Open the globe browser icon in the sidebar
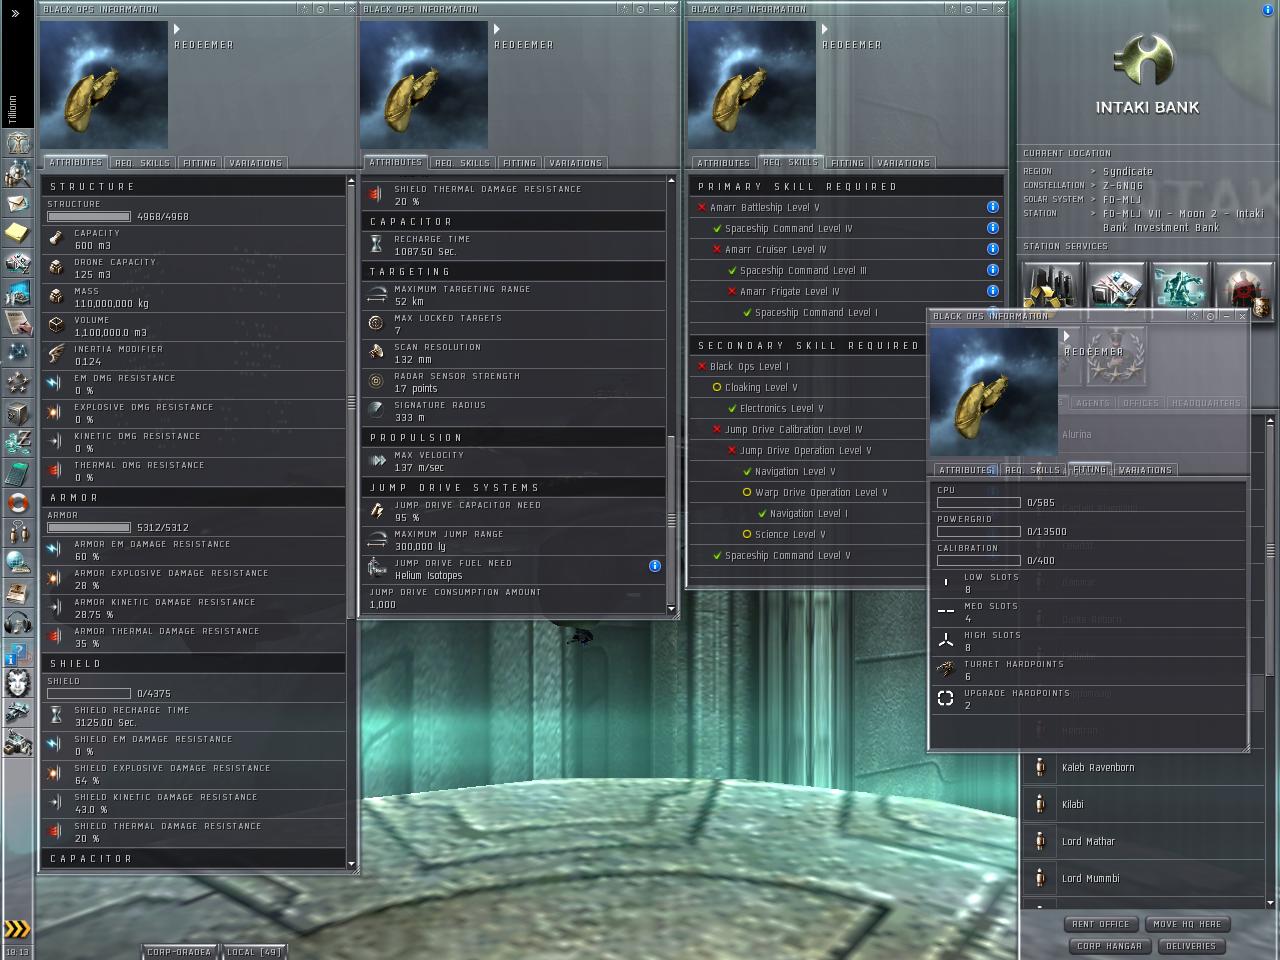Screen dimensions: 1280x960 point(17,562)
